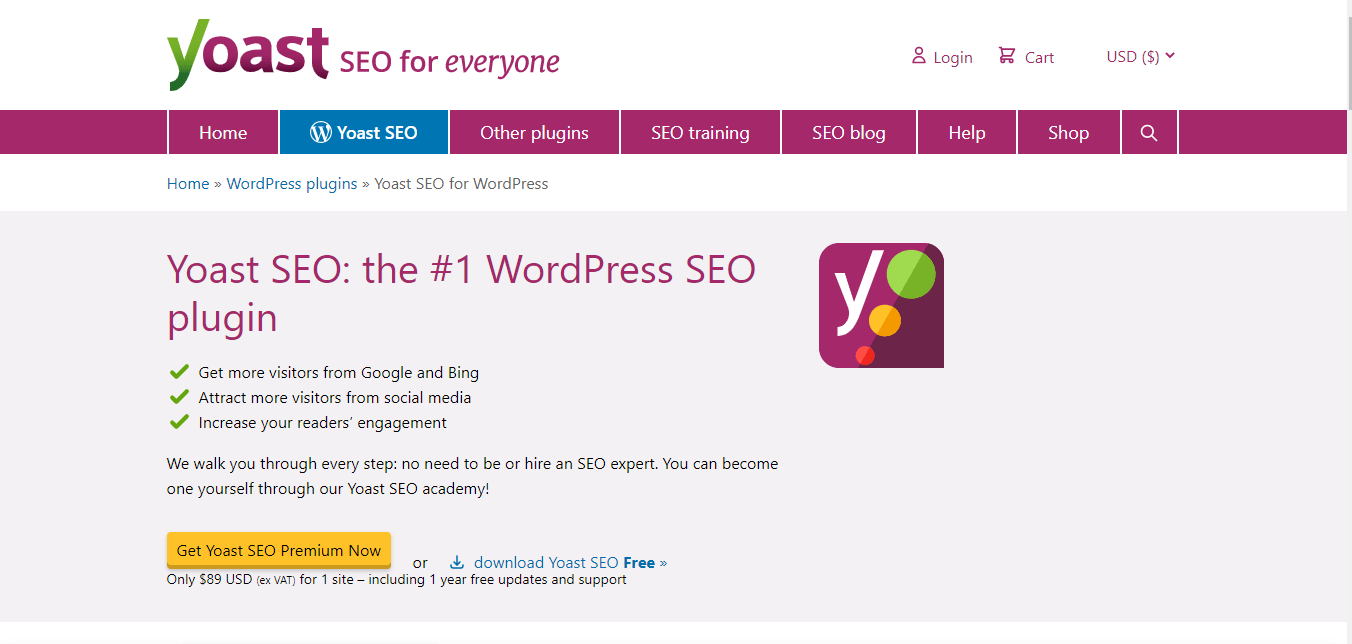Click the shopping cart icon
This screenshot has width=1352, height=644.
(1006, 56)
